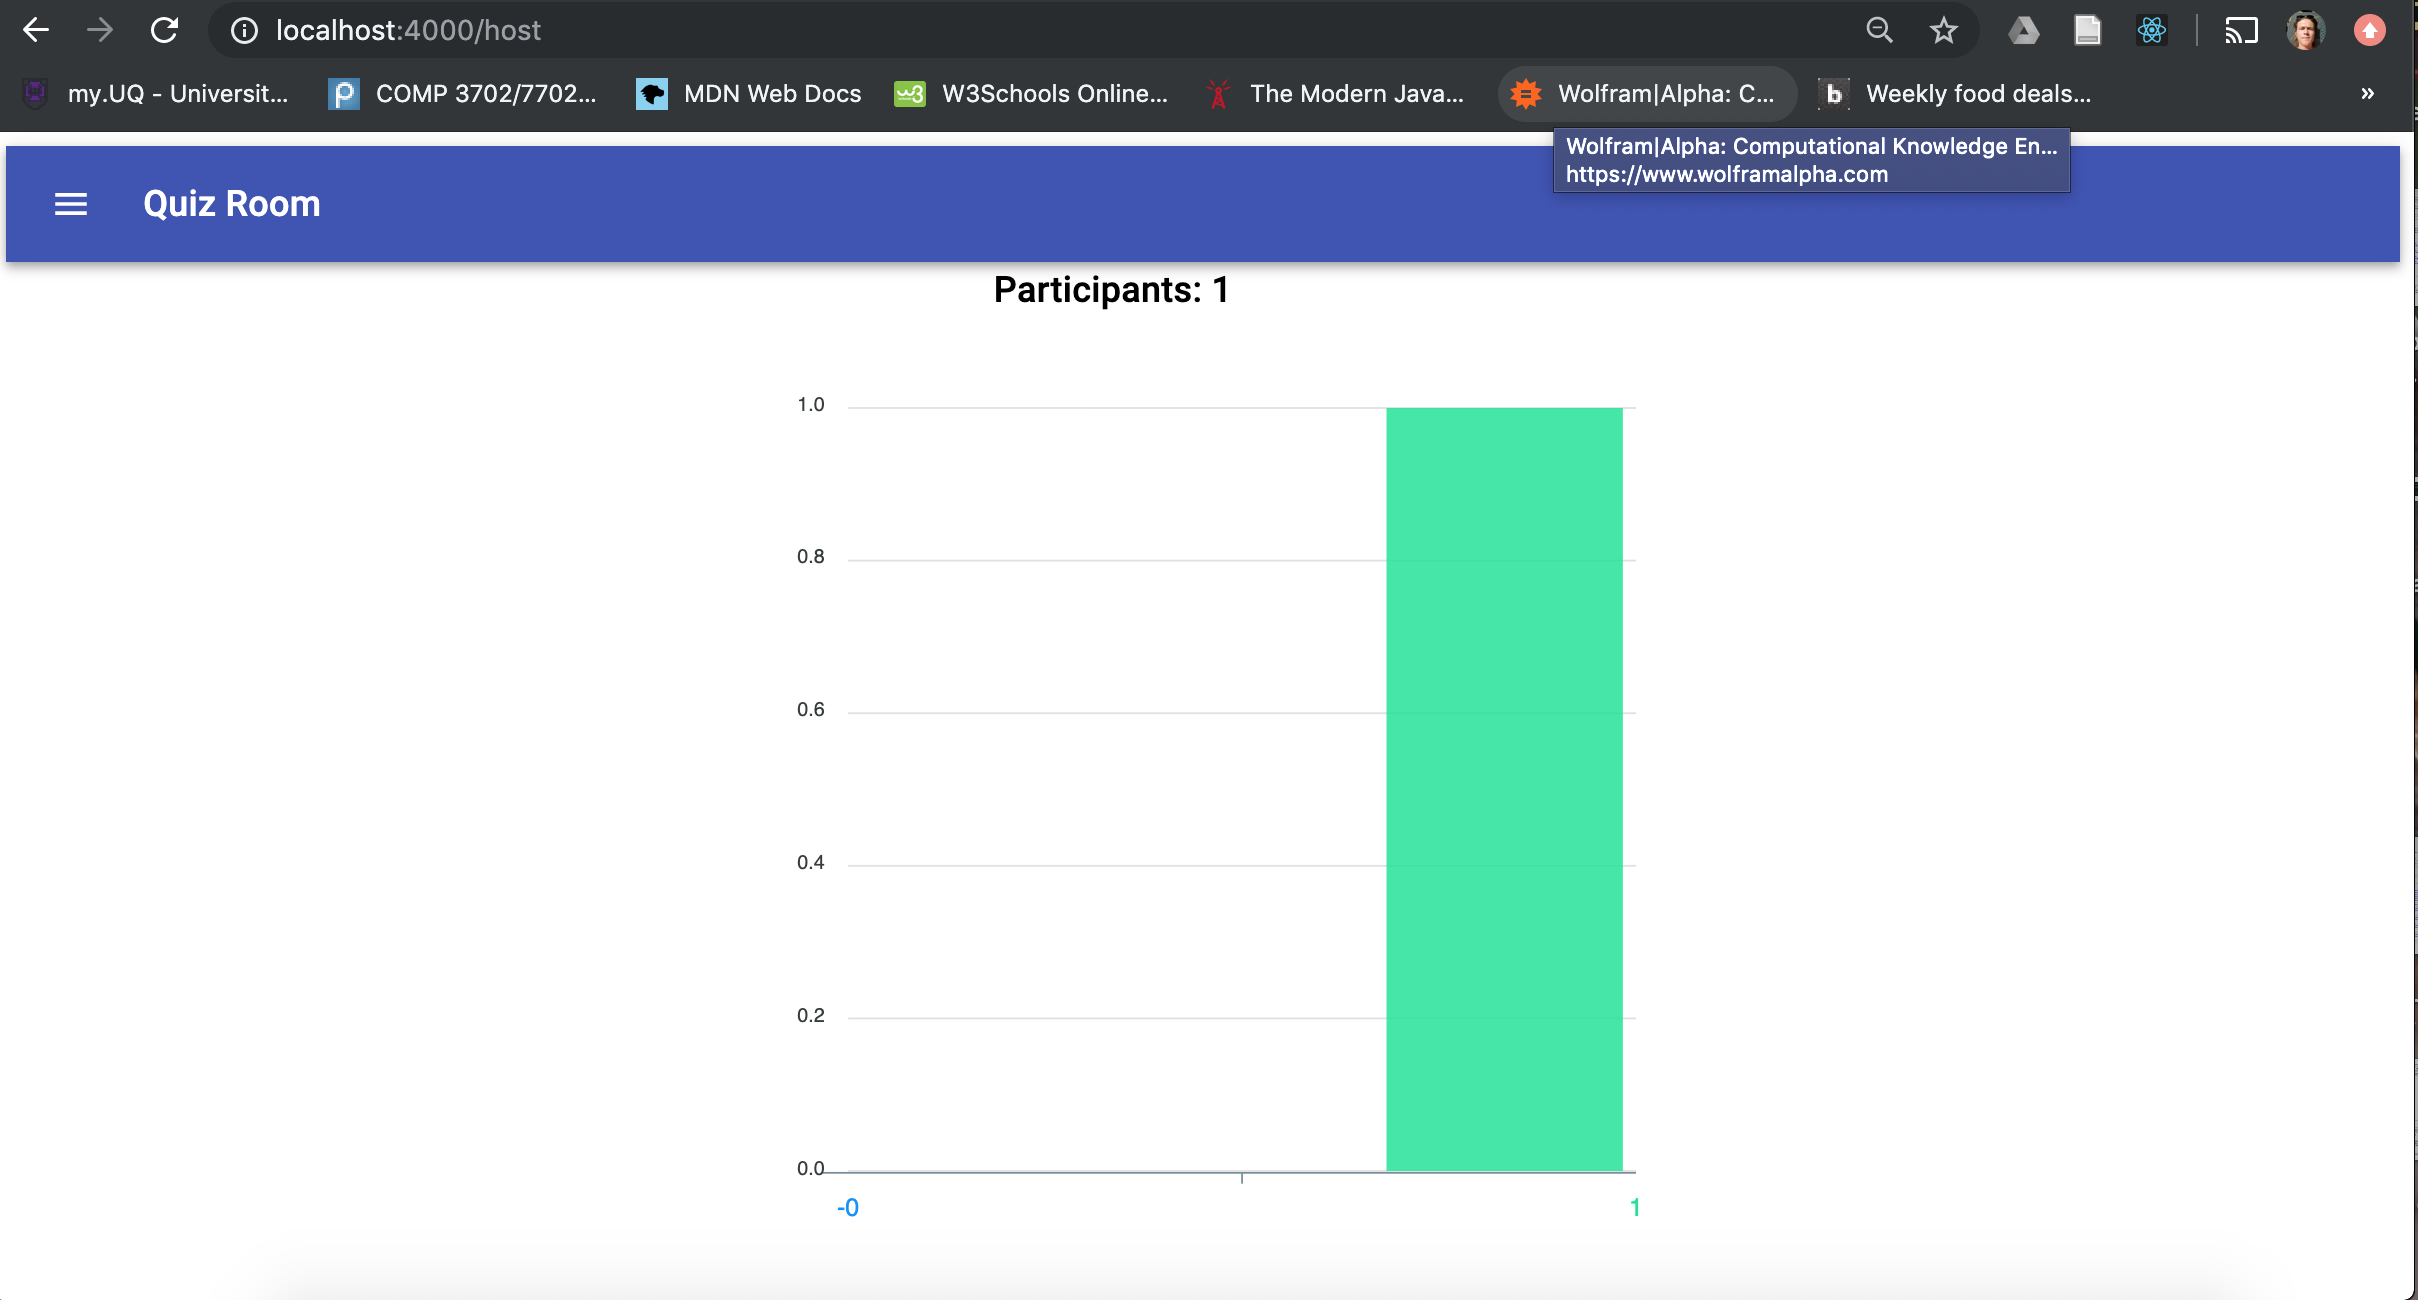
Task: Open the my.UQ bookmark
Action: (155, 93)
